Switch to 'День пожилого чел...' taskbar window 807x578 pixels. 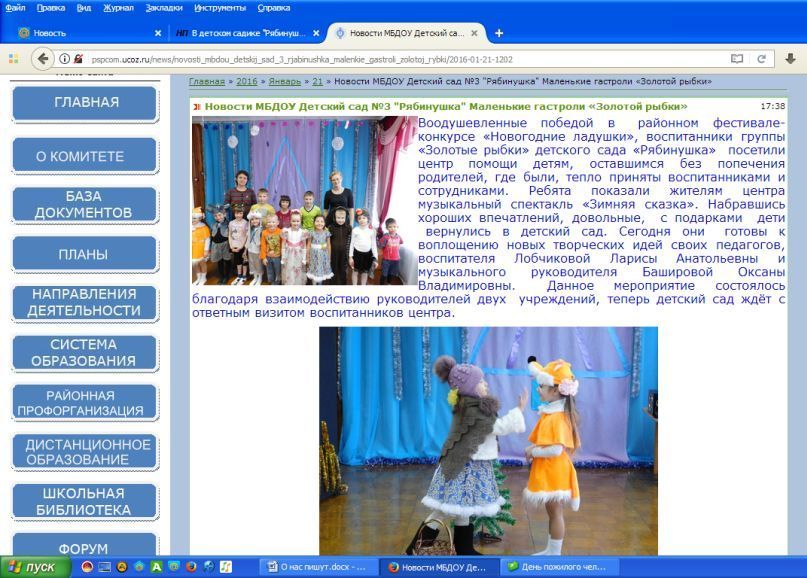point(560,567)
